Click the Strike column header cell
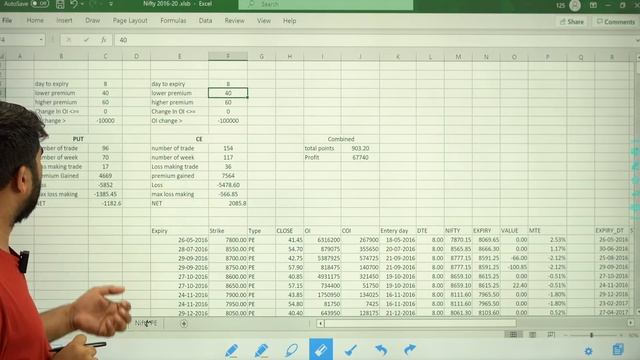 (x=228, y=231)
